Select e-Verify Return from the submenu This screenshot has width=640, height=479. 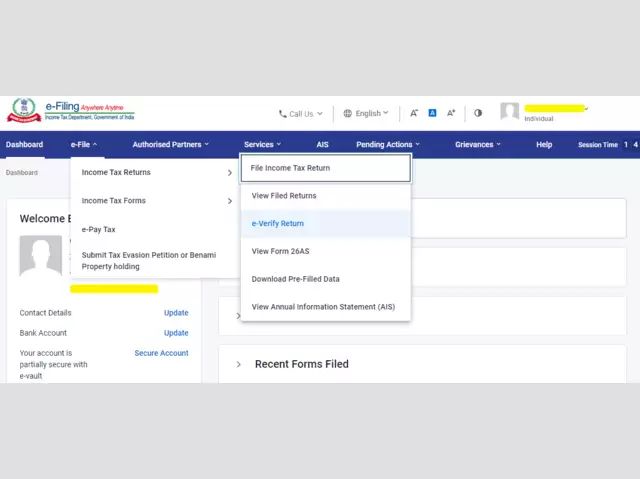[278, 223]
